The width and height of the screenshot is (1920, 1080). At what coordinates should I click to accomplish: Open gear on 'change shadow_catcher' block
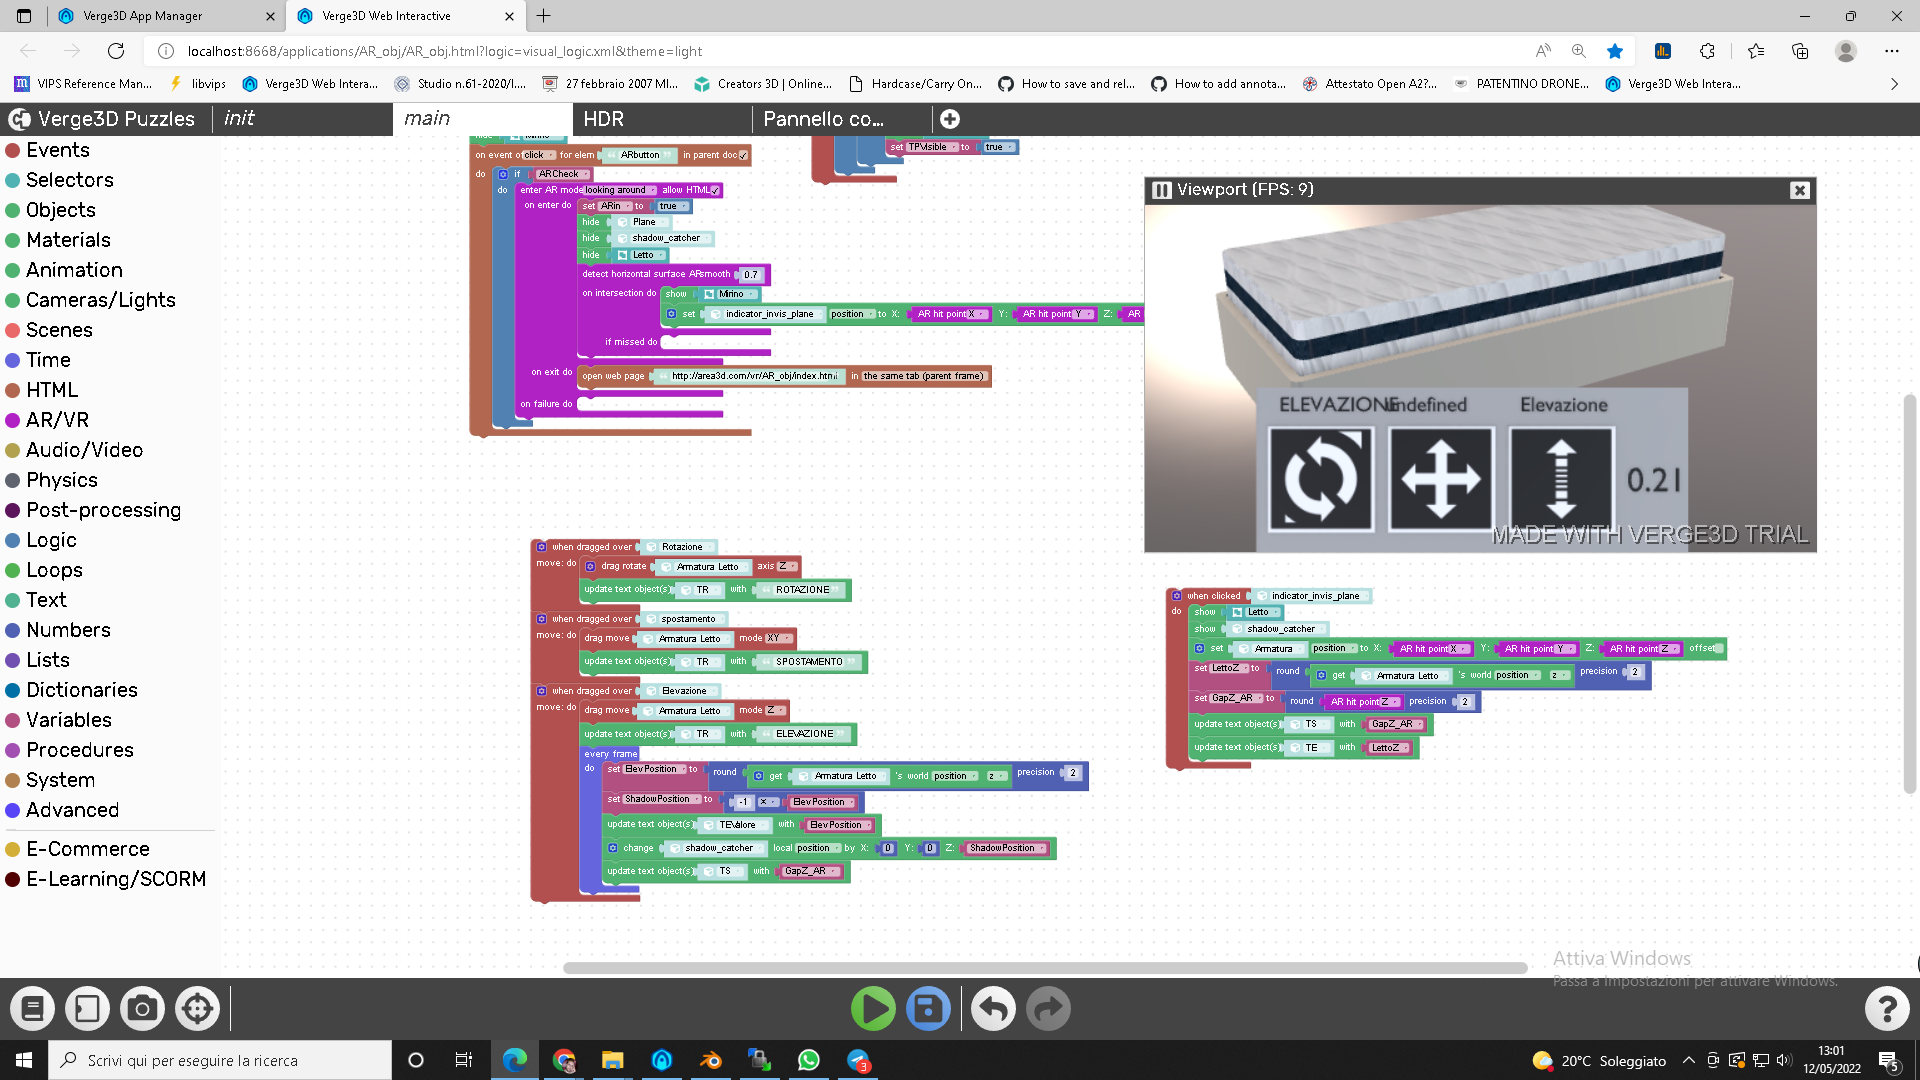tap(613, 848)
